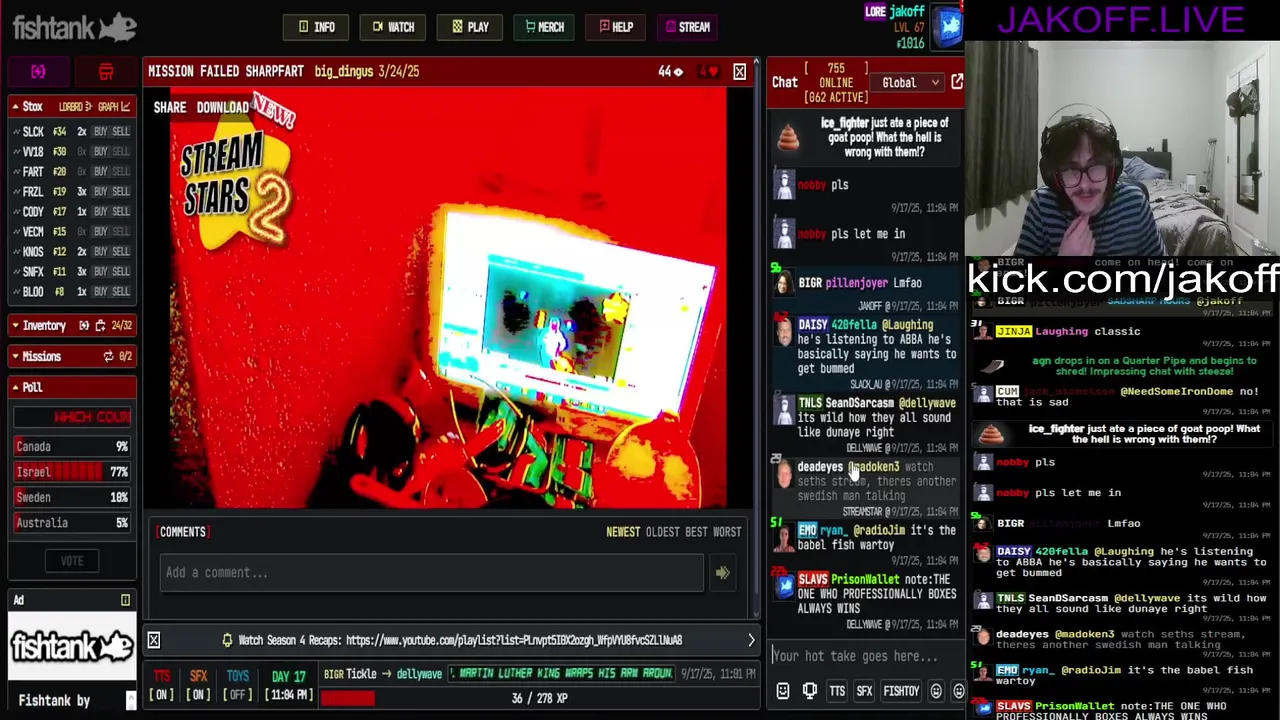Image resolution: width=1280 pixels, height=720 pixels.
Task: Share the clip
Action: click(169, 108)
